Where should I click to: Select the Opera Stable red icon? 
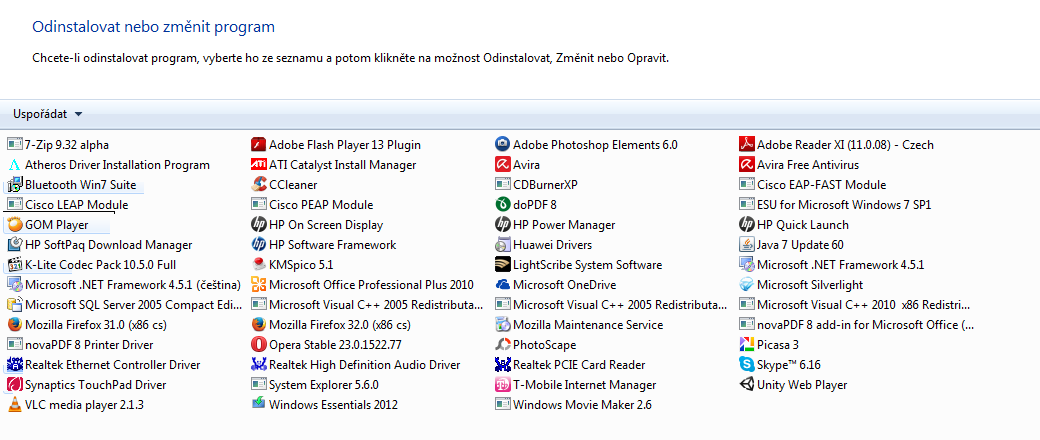point(259,345)
